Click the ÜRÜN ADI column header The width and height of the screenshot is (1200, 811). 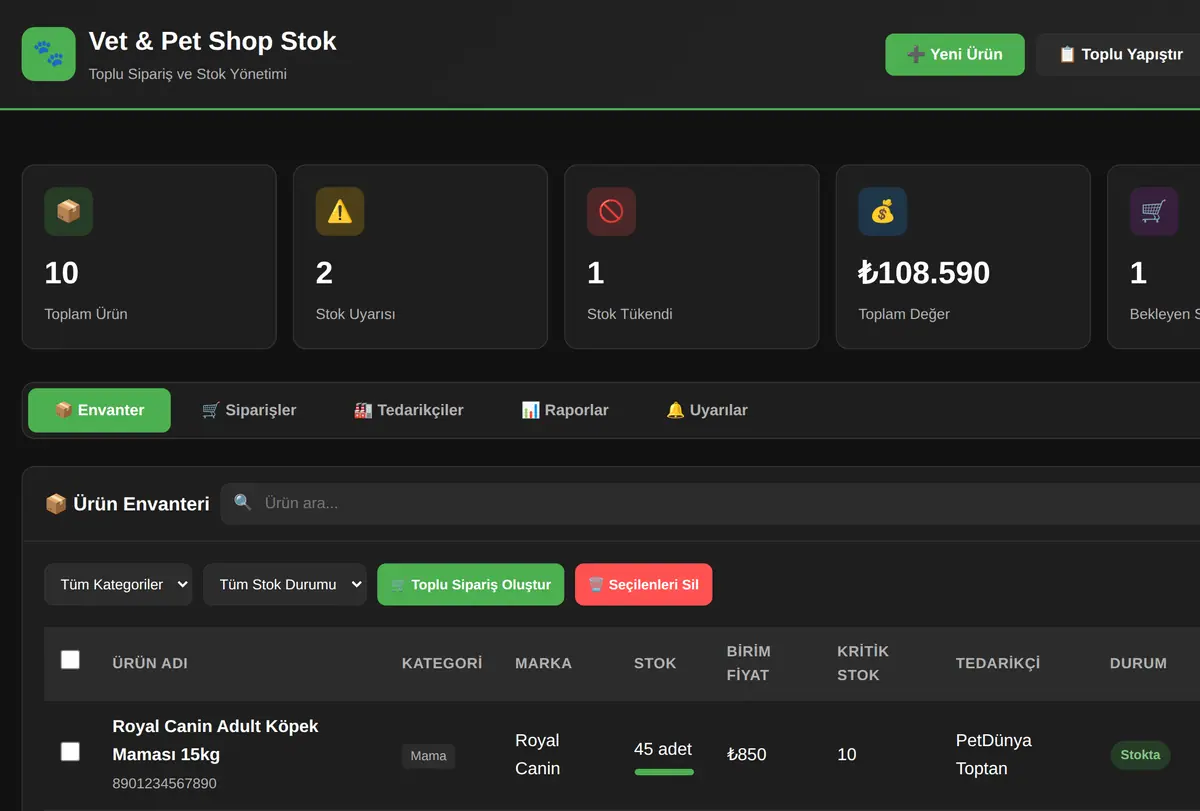click(x=150, y=663)
